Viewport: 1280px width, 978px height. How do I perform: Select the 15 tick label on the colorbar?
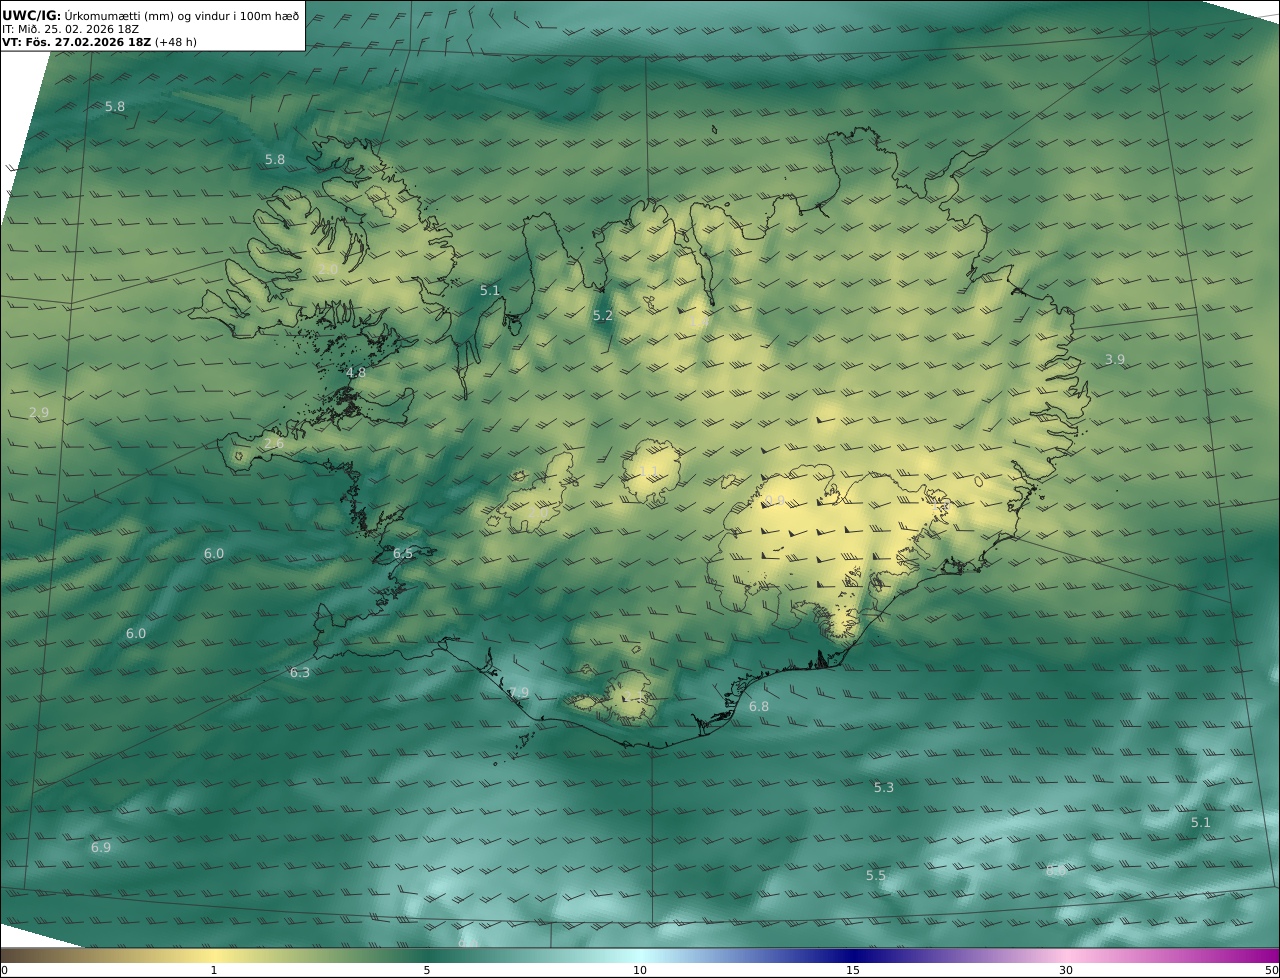click(852, 970)
